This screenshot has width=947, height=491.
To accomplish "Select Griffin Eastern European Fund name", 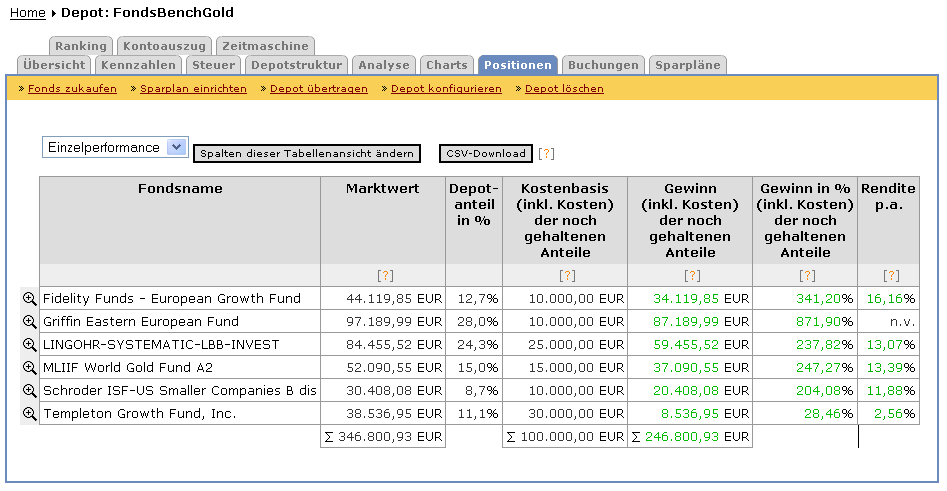I will pyautogui.click(x=141, y=321).
